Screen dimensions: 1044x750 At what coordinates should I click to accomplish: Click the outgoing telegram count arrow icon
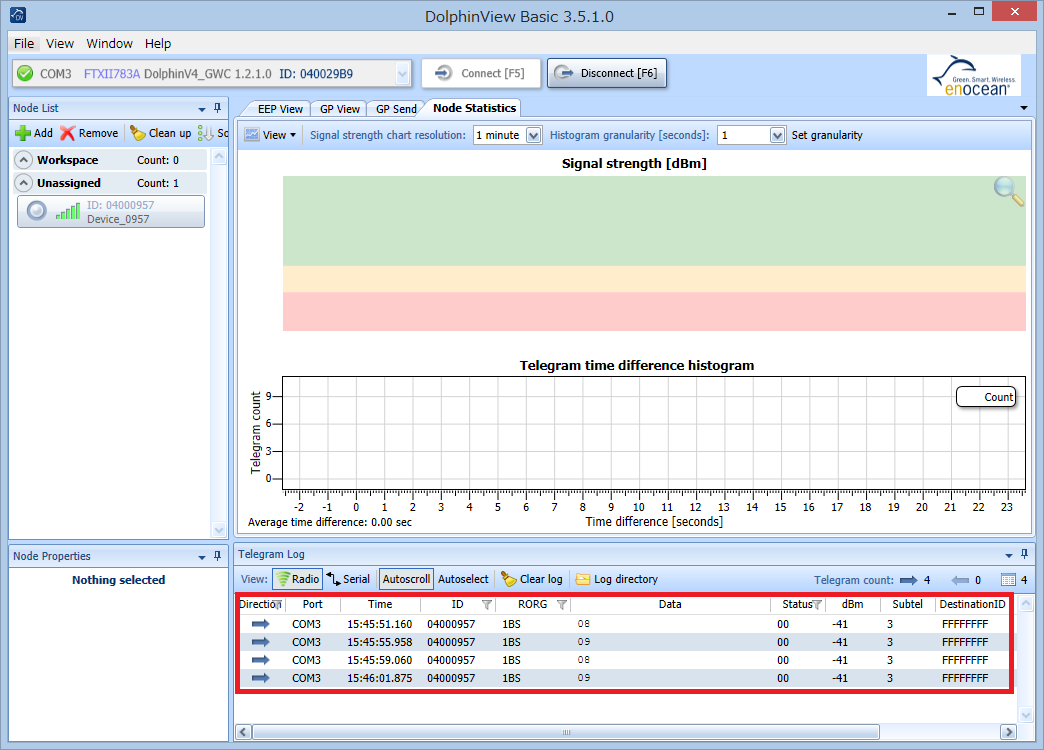coord(960,580)
